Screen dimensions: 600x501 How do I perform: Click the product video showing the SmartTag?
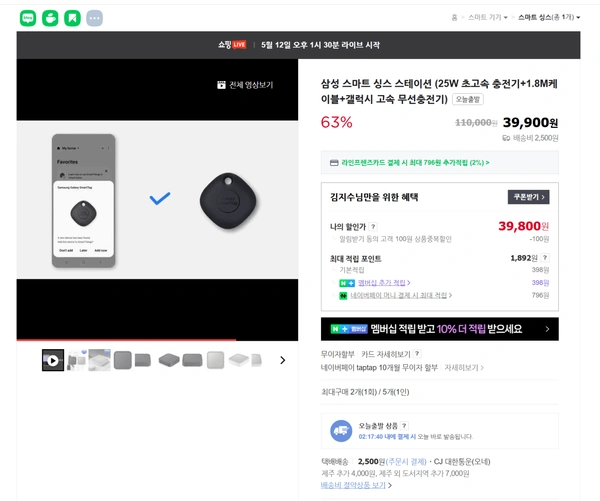point(157,199)
